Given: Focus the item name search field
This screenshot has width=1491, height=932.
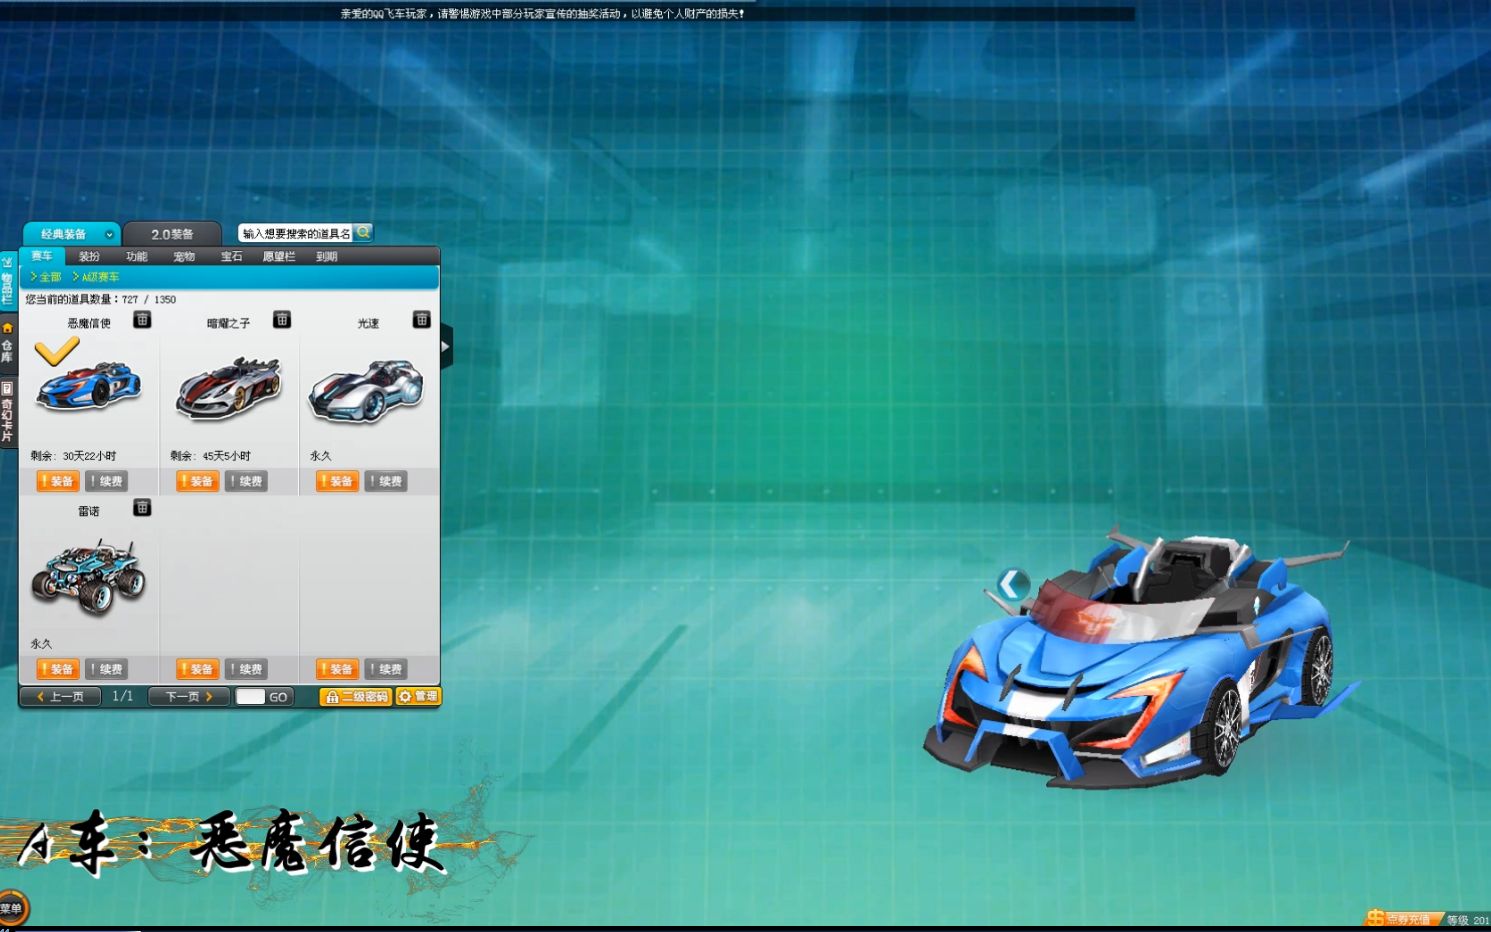Looking at the screenshot, I should click(x=296, y=233).
